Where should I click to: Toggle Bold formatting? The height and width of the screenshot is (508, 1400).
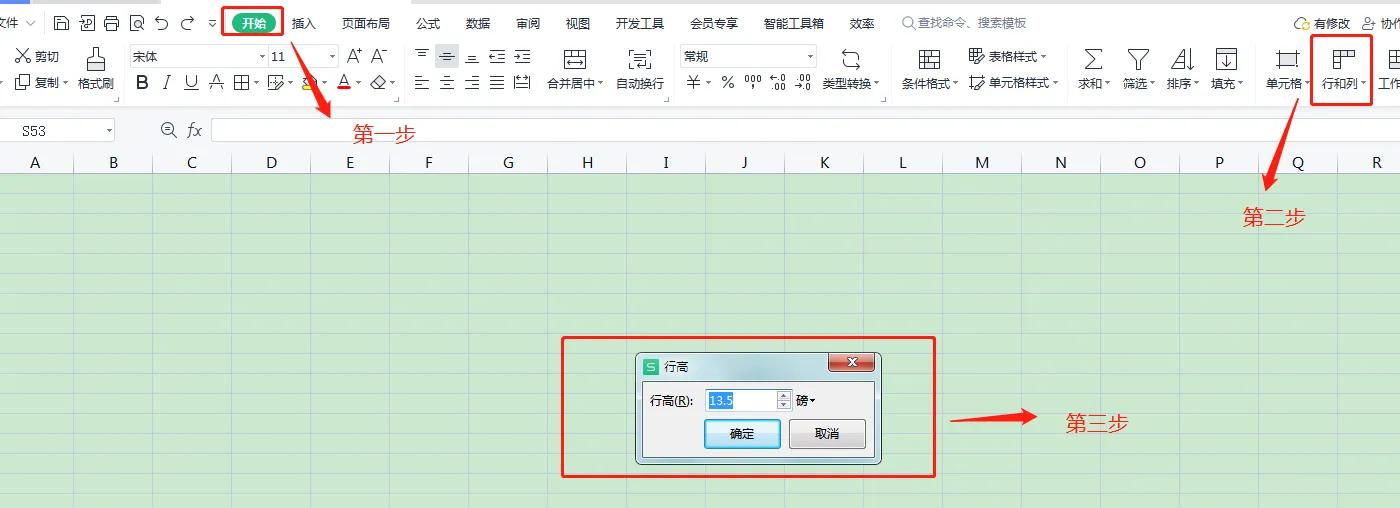142,83
